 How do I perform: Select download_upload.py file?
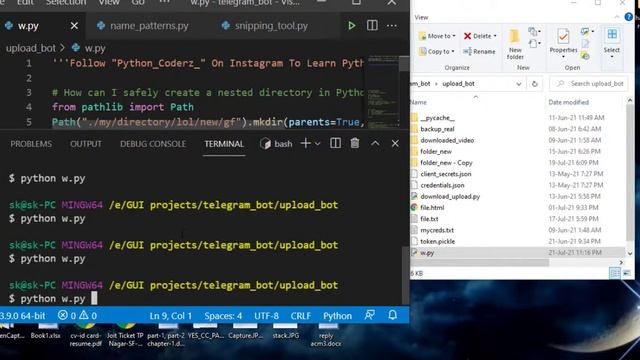tap(450, 196)
